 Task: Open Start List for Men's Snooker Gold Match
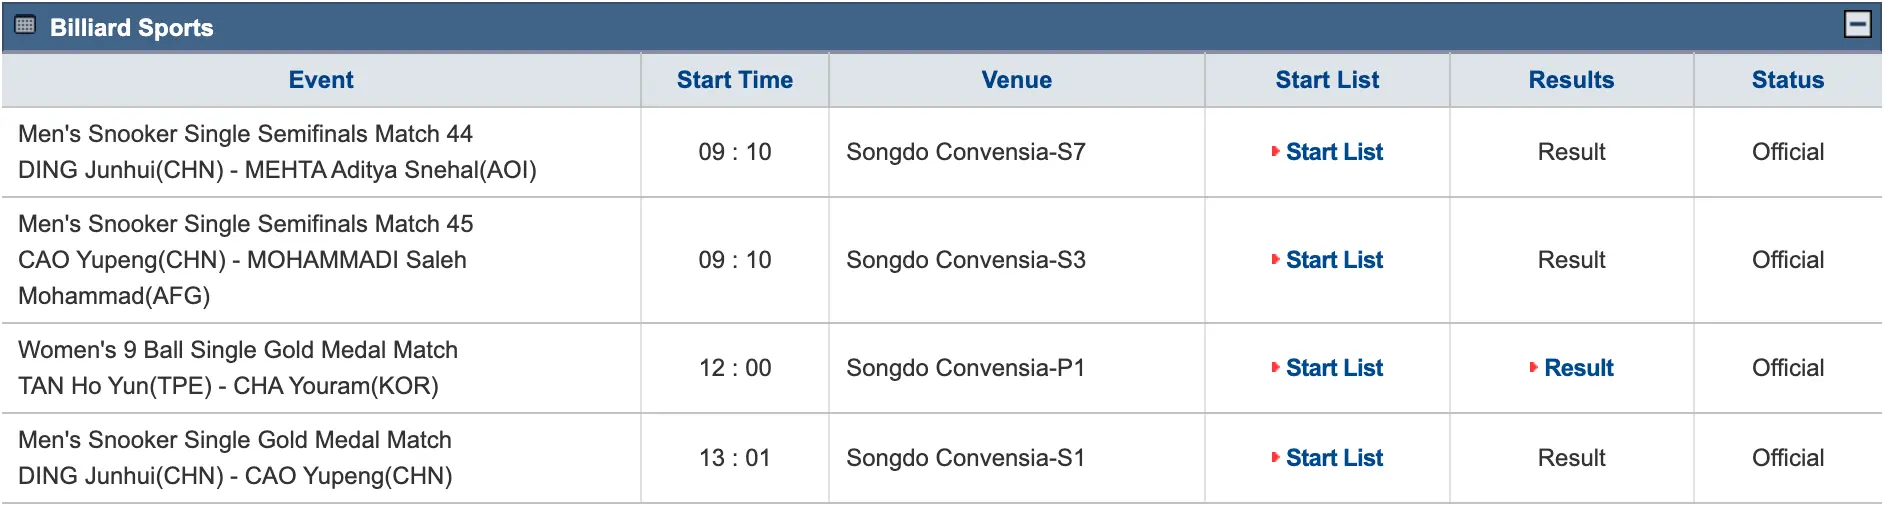point(1334,458)
